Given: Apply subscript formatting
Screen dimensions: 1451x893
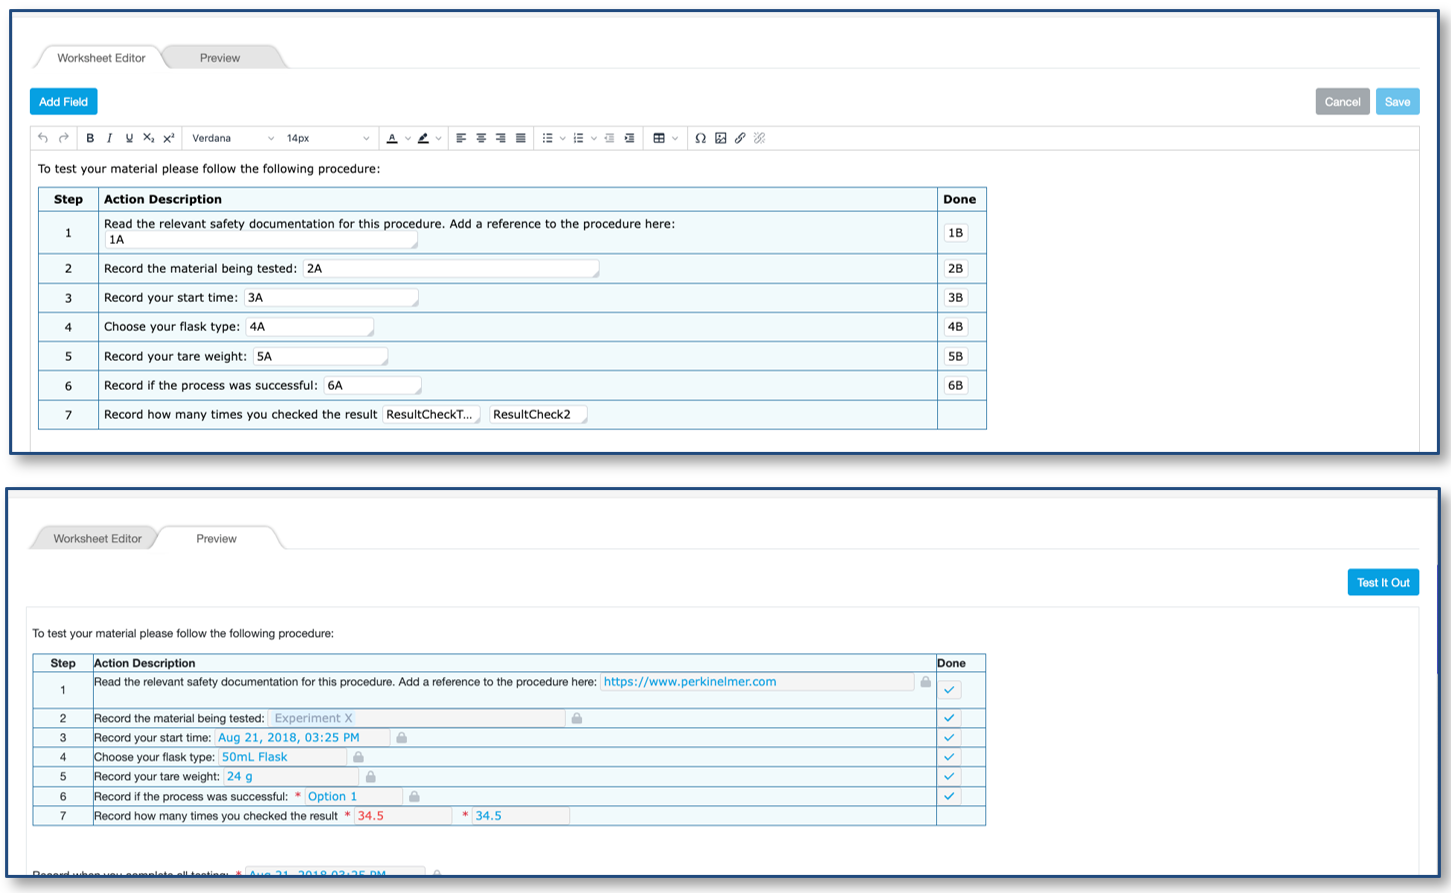Looking at the screenshot, I should [149, 138].
